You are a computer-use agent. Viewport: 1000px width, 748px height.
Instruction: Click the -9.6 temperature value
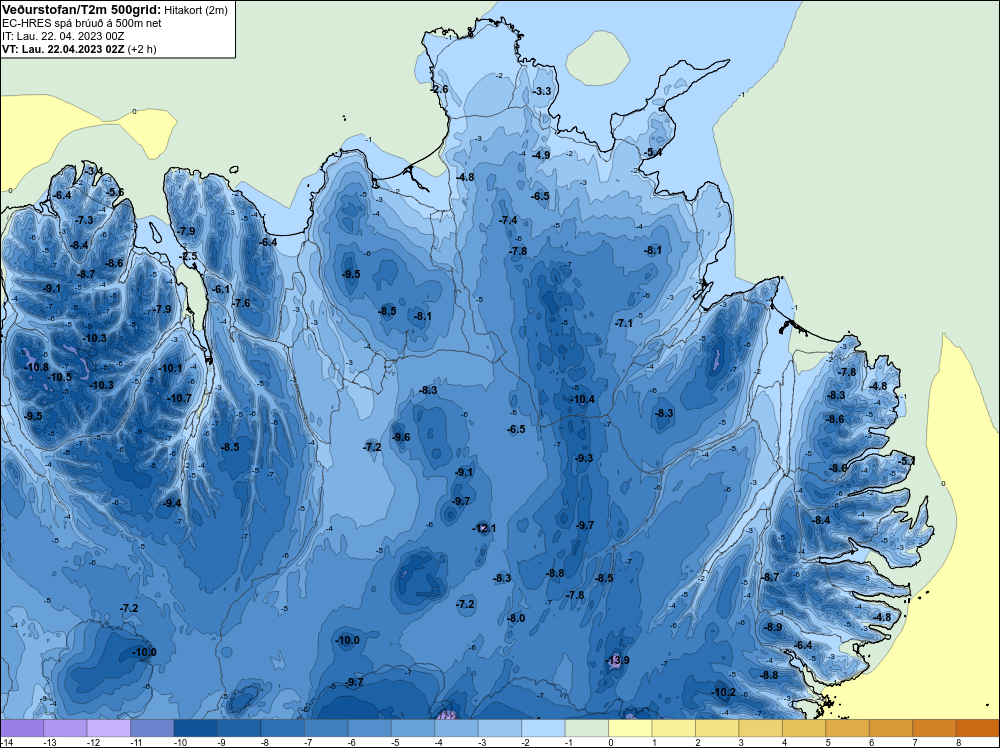[x=401, y=437]
